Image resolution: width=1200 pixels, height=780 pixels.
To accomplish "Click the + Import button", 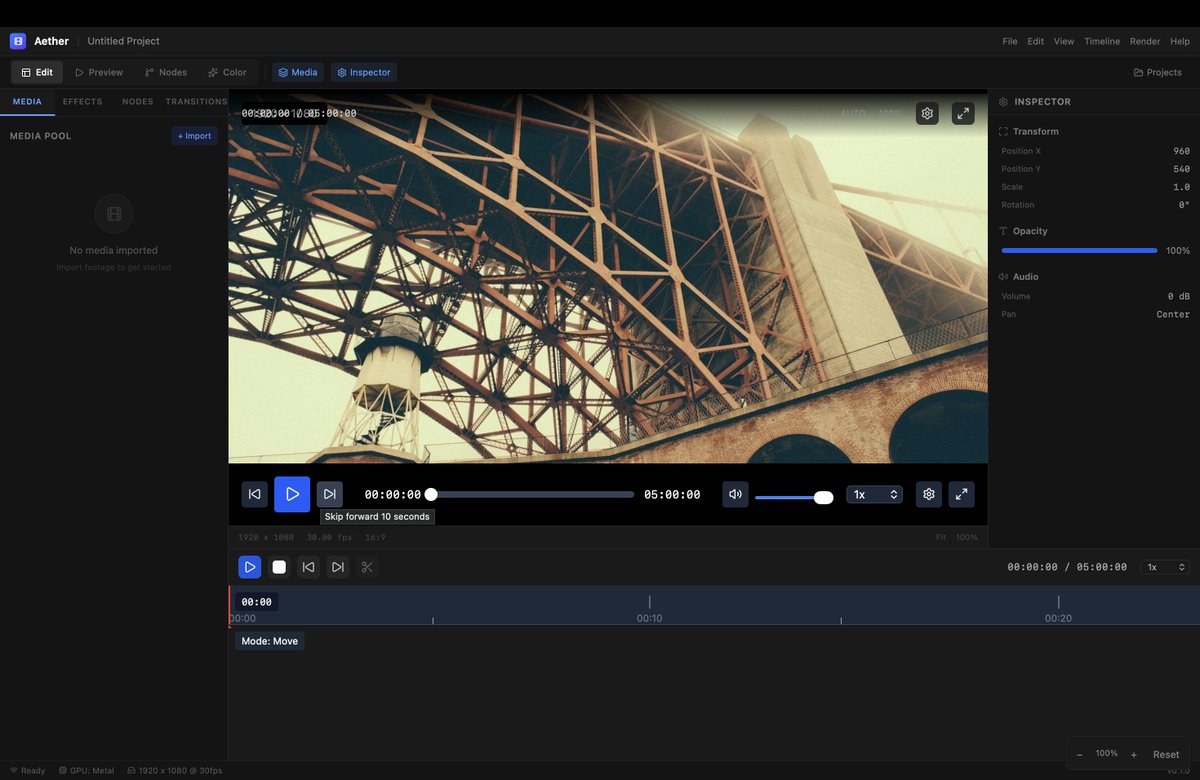I will (x=194, y=136).
